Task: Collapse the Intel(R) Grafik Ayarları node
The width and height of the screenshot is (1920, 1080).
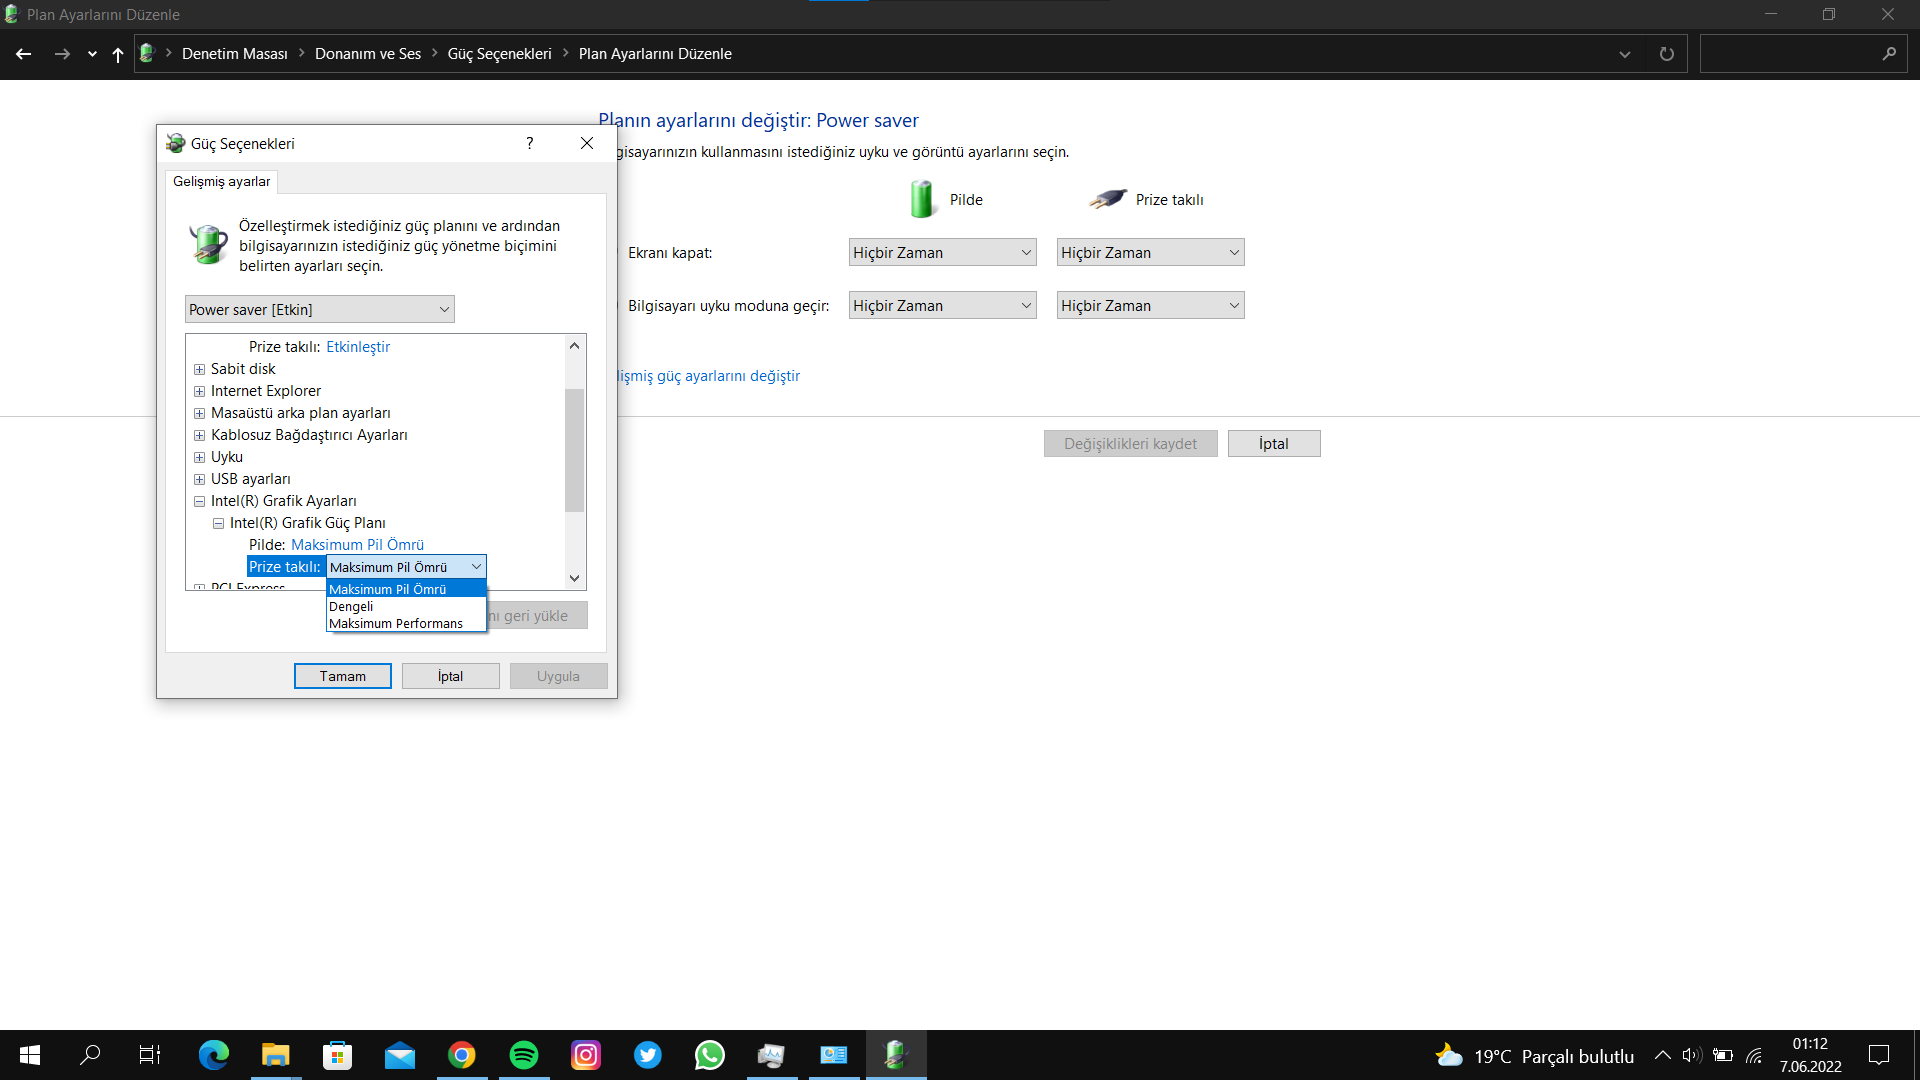Action: (199, 501)
